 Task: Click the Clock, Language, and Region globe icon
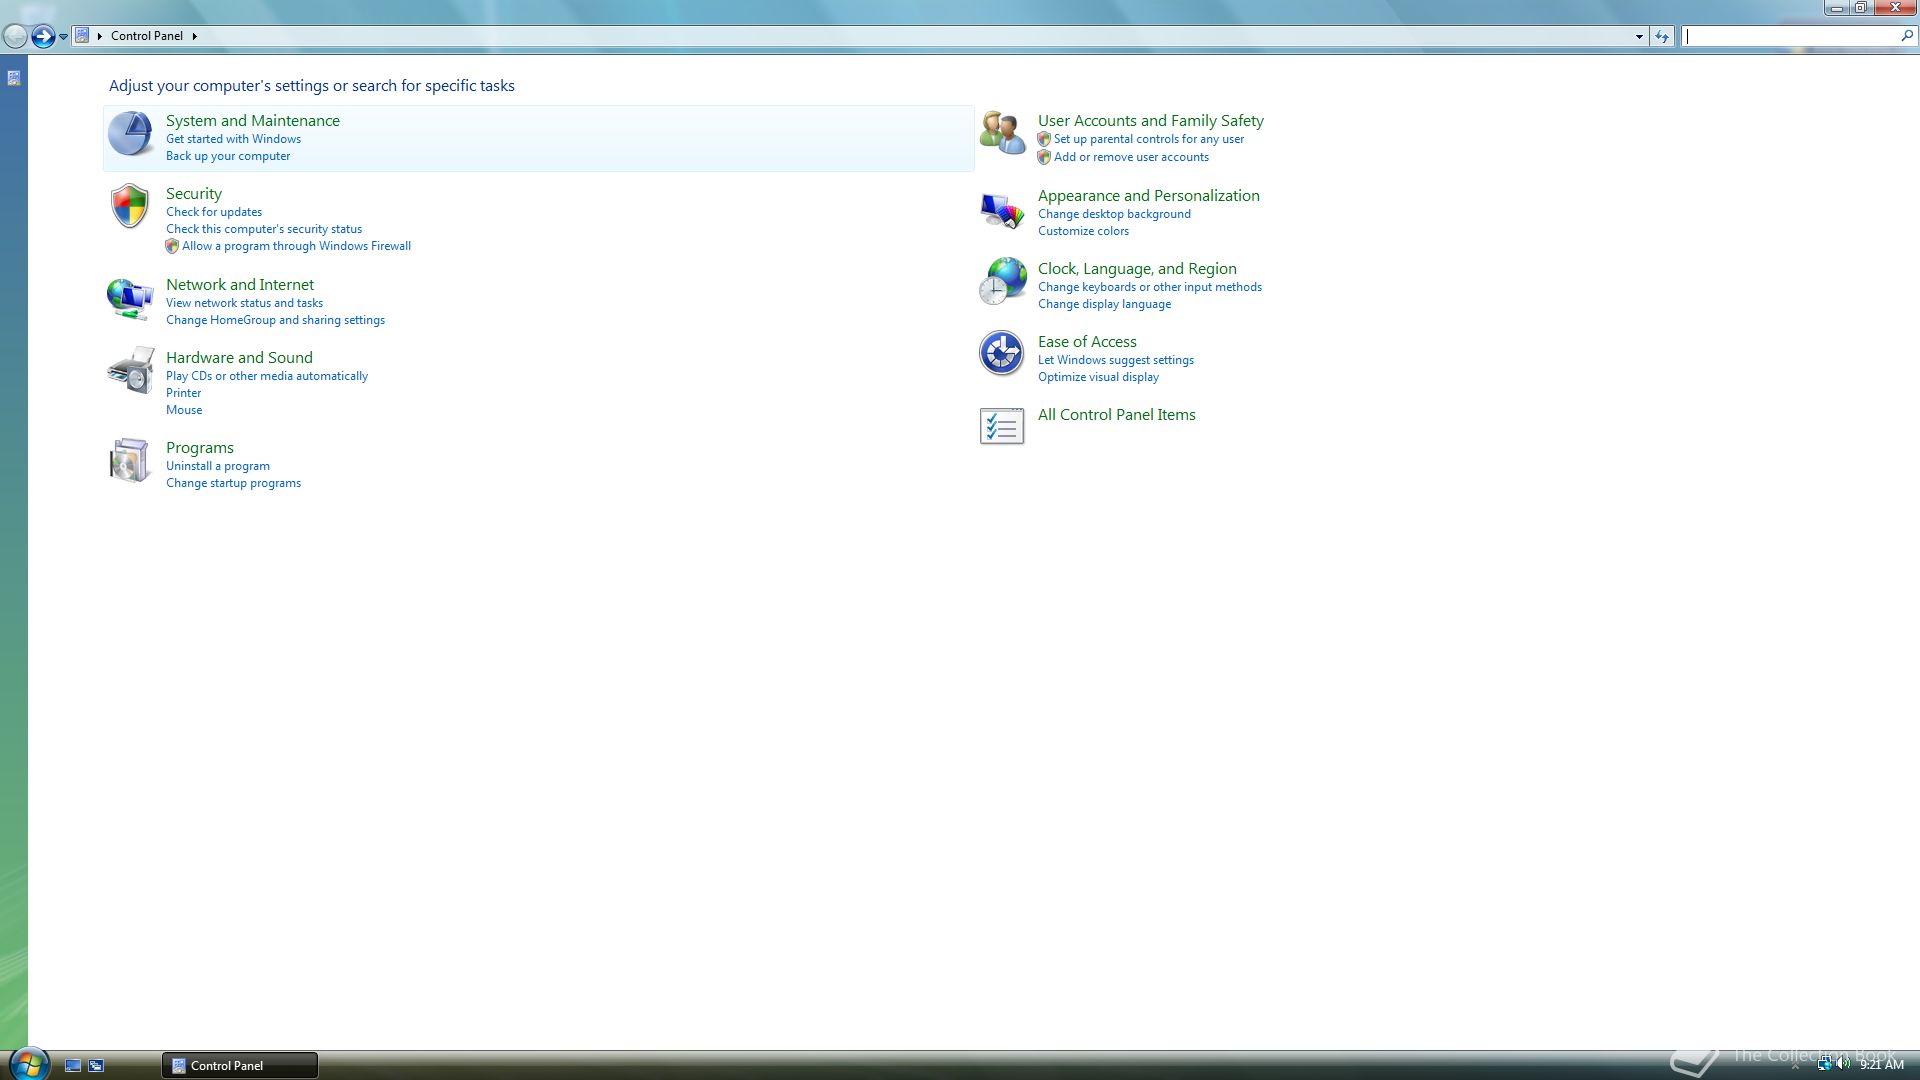(x=1002, y=281)
